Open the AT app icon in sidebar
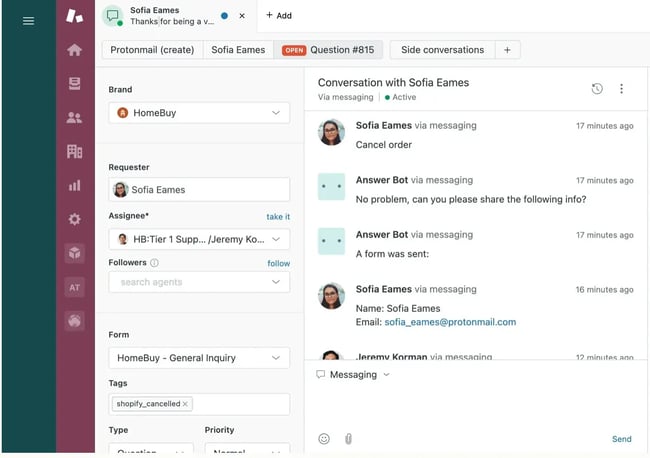 75,287
